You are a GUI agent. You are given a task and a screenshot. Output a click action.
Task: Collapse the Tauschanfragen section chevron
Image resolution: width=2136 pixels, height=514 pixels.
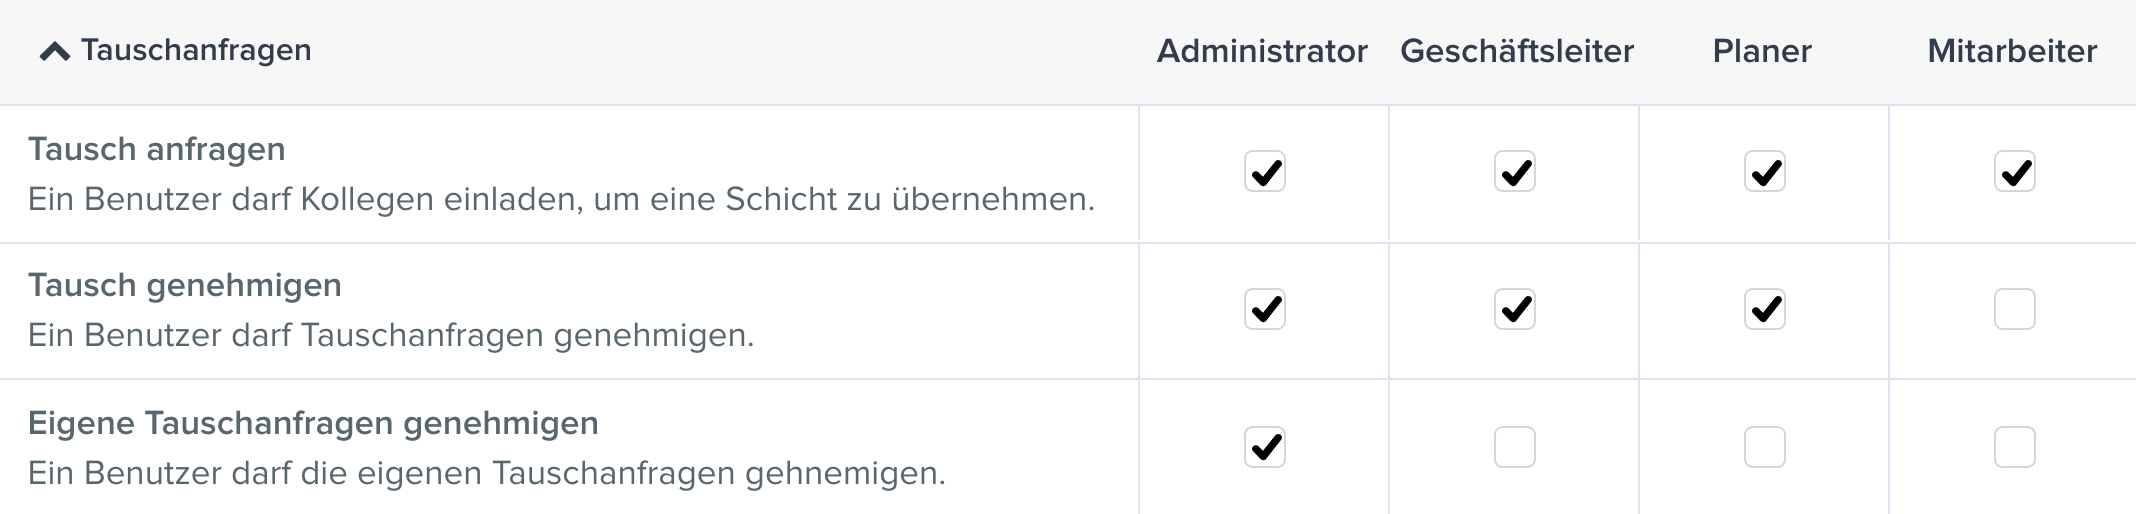pos(55,52)
